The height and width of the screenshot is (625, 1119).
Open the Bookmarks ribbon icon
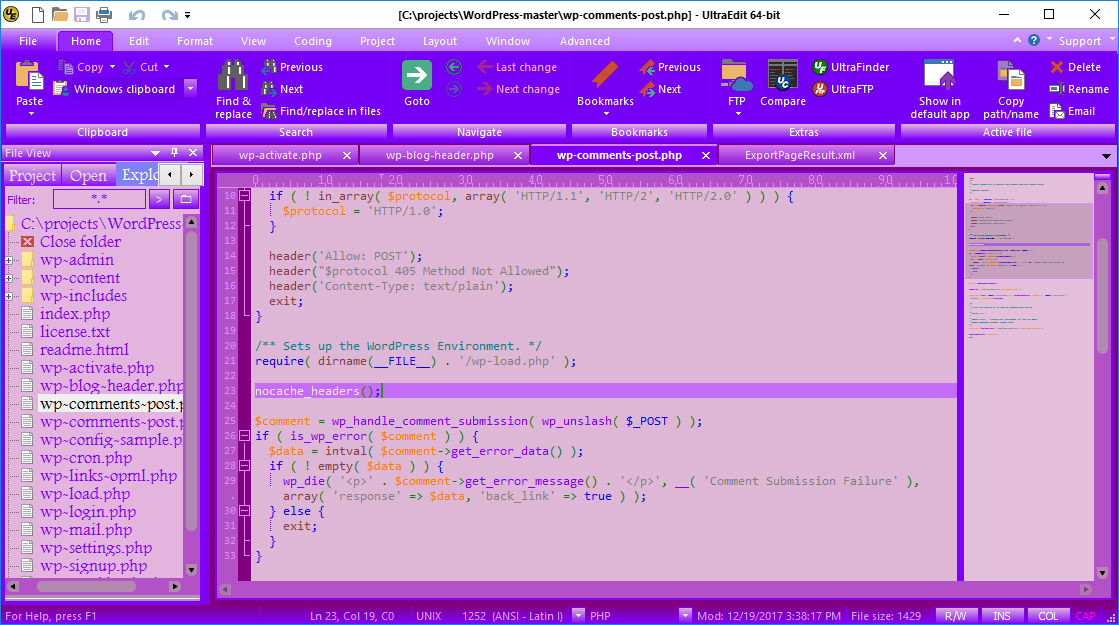coord(605,76)
